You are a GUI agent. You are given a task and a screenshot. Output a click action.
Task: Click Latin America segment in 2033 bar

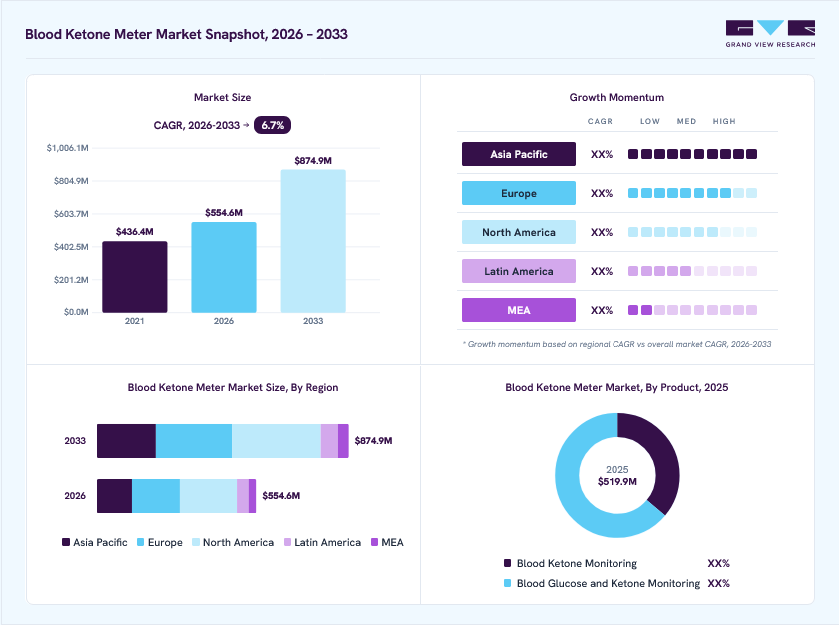(x=329, y=441)
